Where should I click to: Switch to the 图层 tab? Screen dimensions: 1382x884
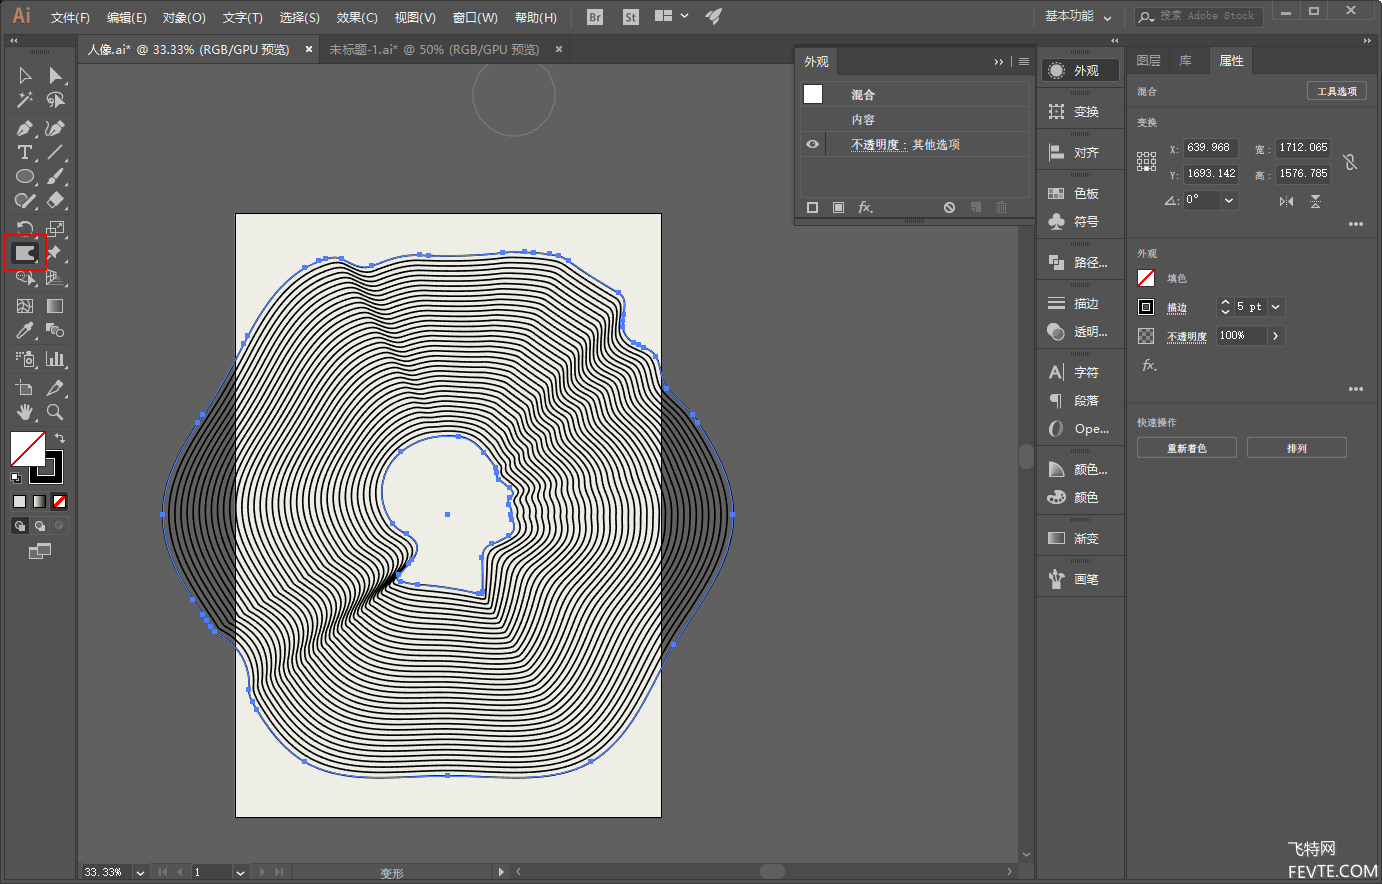tap(1148, 61)
